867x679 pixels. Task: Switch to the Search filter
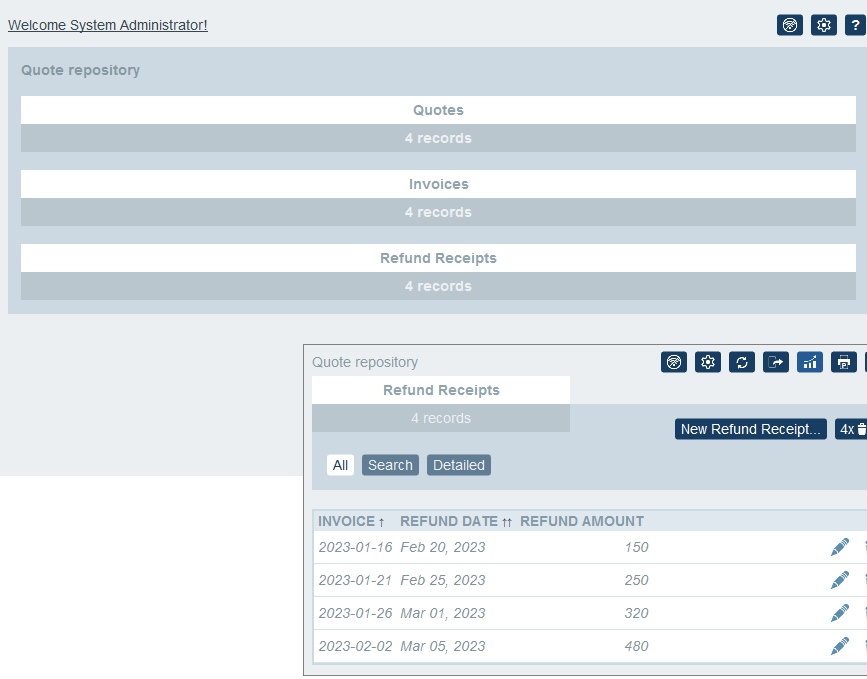point(390,465)
